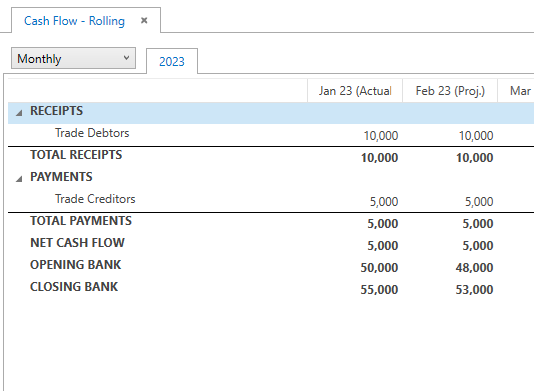Click TOTAL RECEIPTS Jan 23 value 10,000

pos(379,158)
